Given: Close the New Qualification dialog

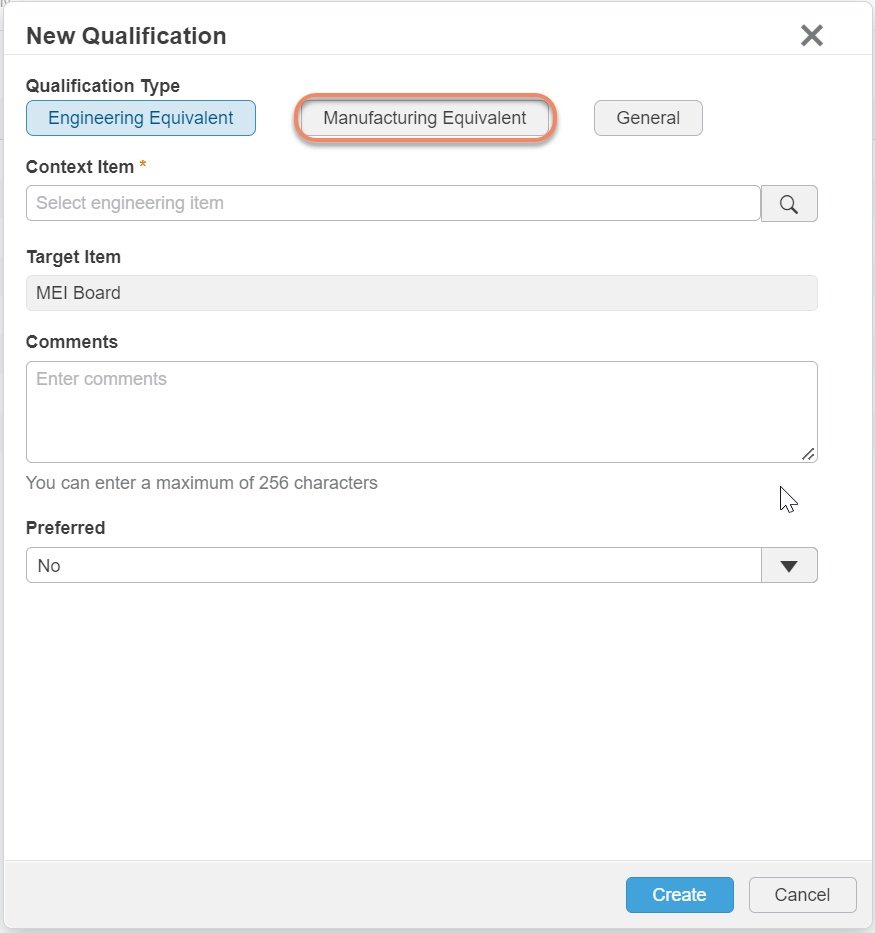Looking at the screenshot, I should click(811, 36).
